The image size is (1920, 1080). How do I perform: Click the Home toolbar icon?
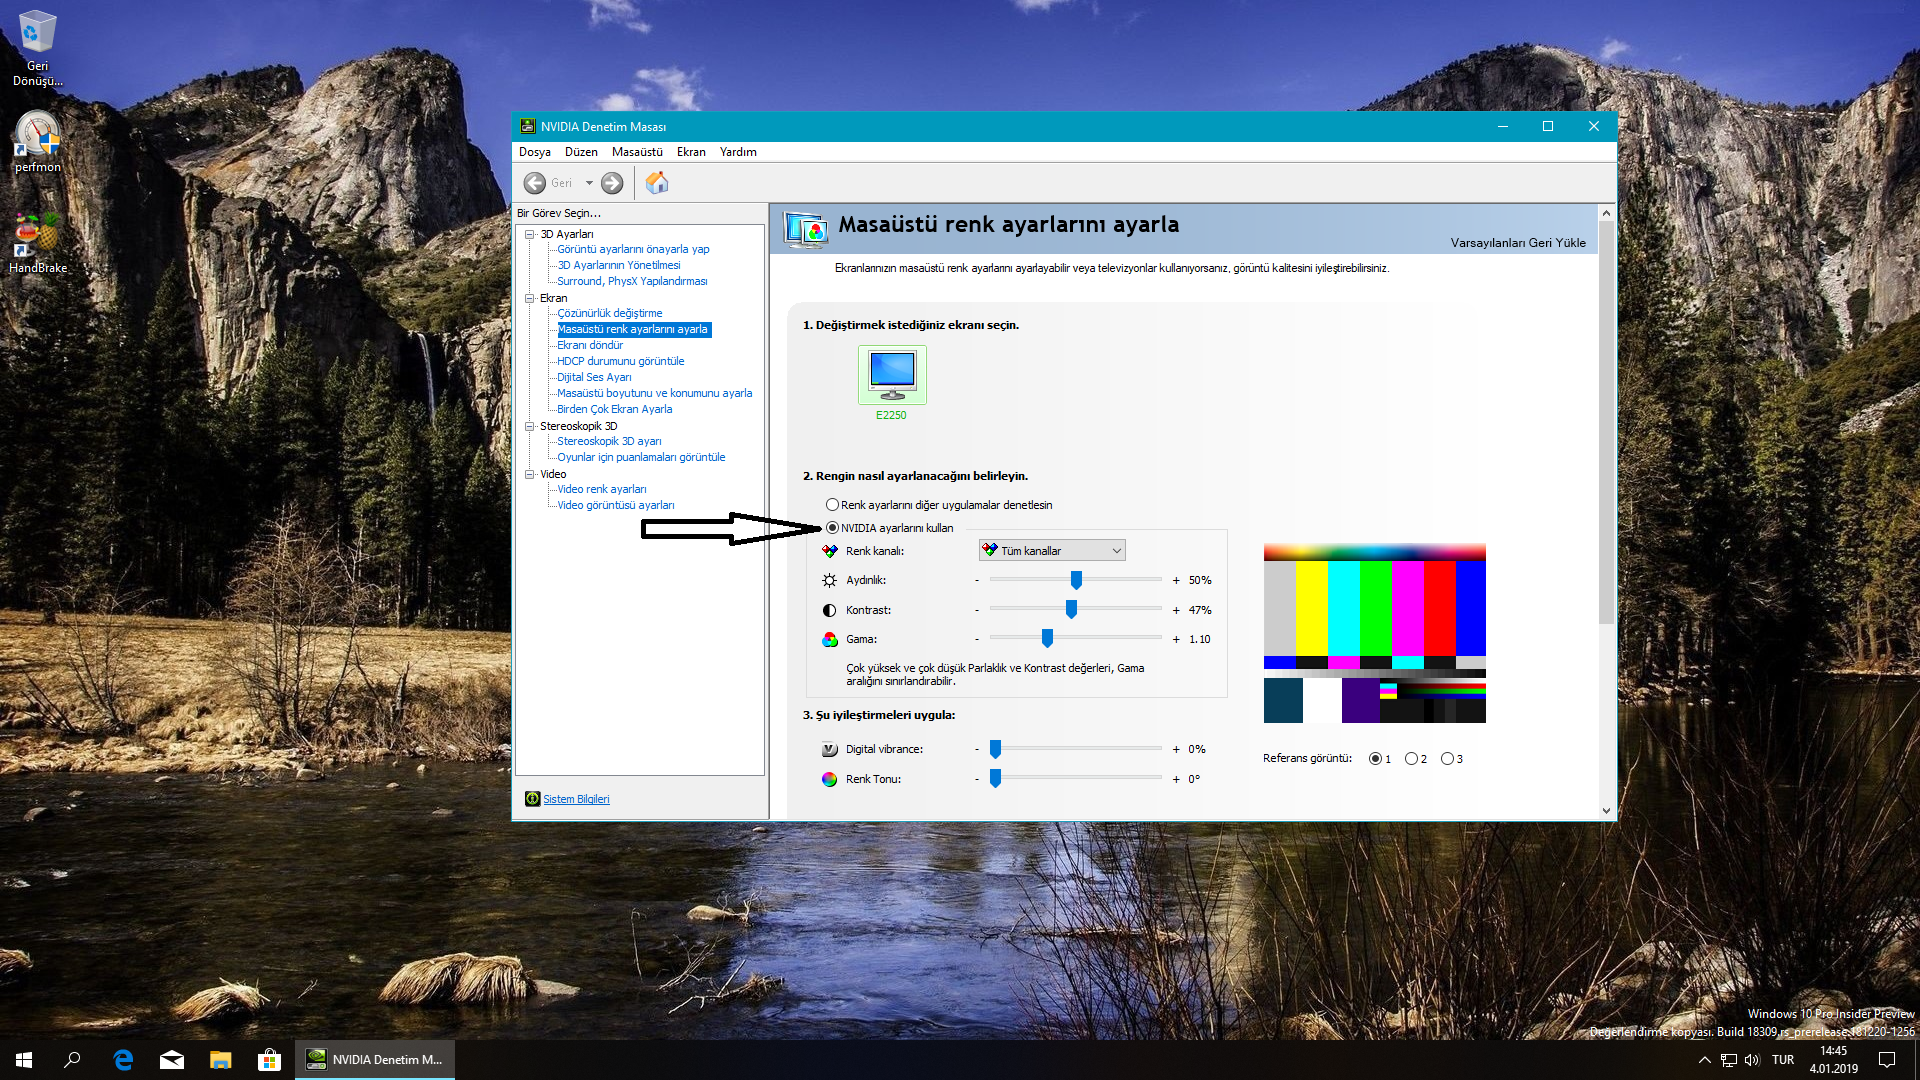[657, 183]
